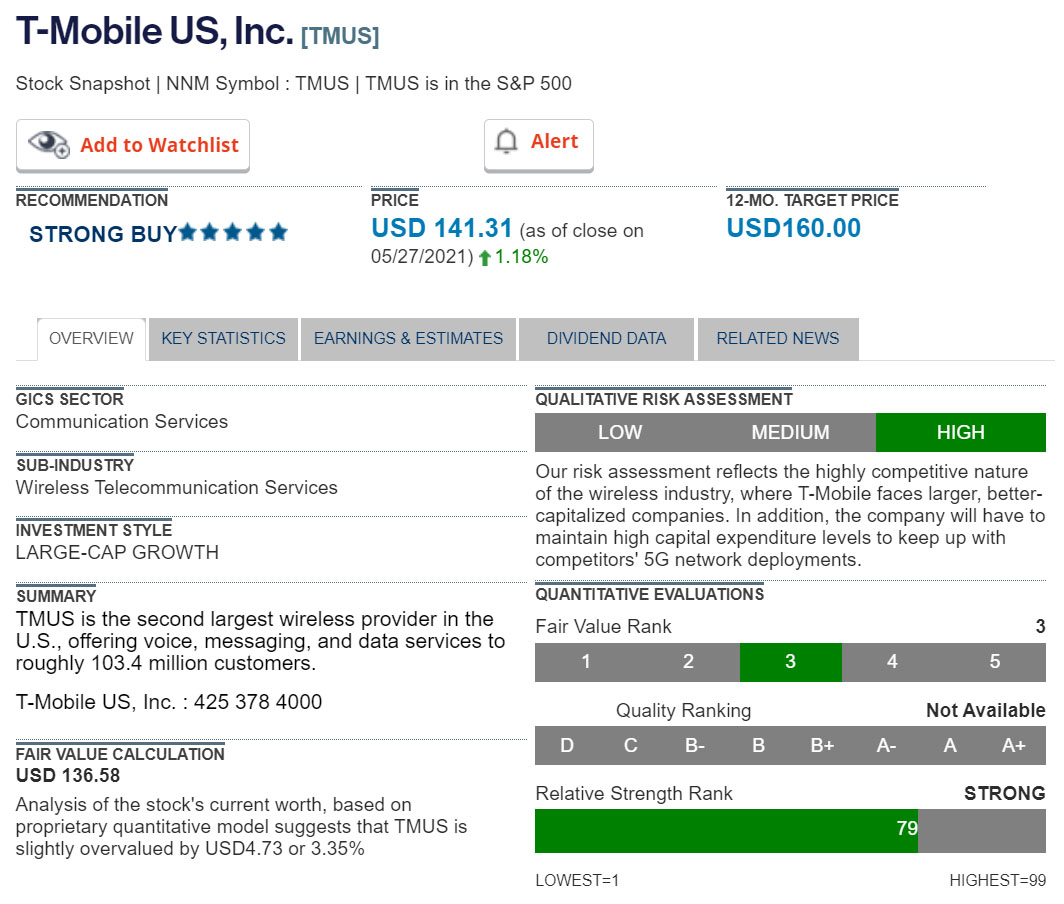Open the Dividend Data tab
The image size is (1064, 904).
tap(606, 338)
